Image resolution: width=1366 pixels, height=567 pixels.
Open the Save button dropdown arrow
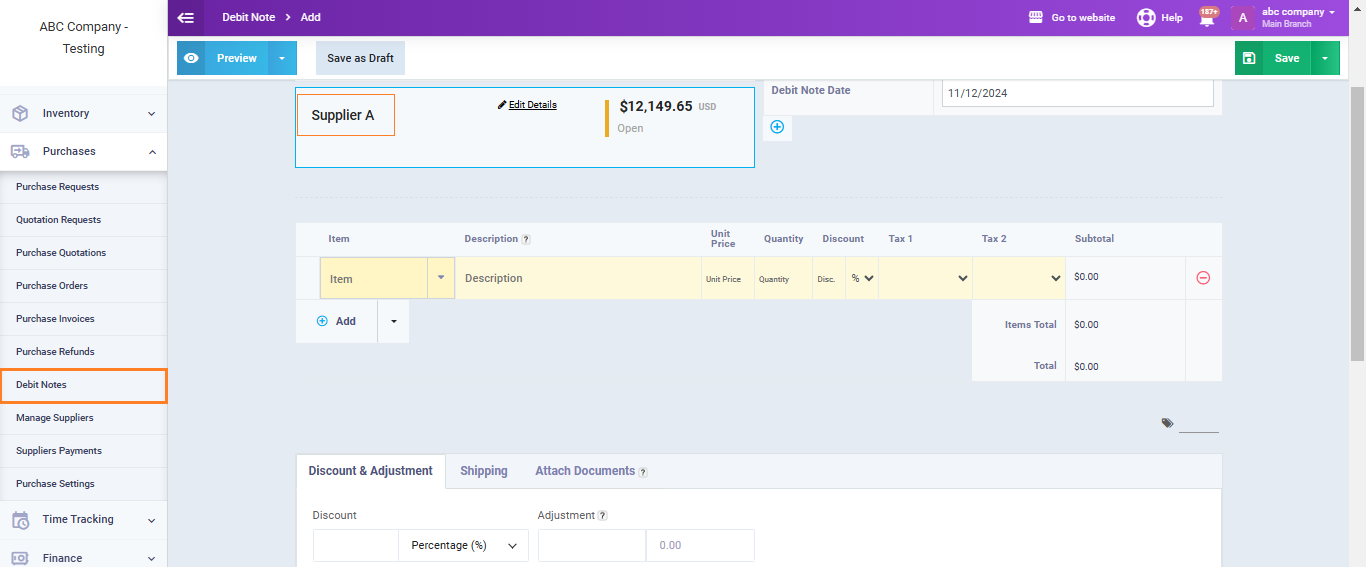click(x=1325, y=58)
